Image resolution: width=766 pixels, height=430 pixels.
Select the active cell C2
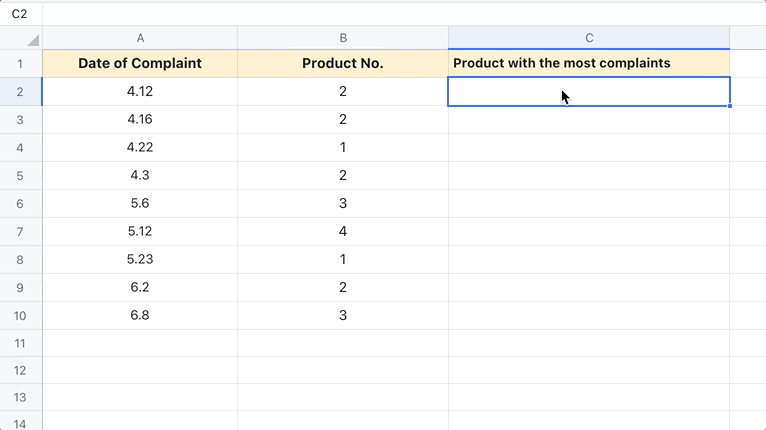click(x=589, y=91)
